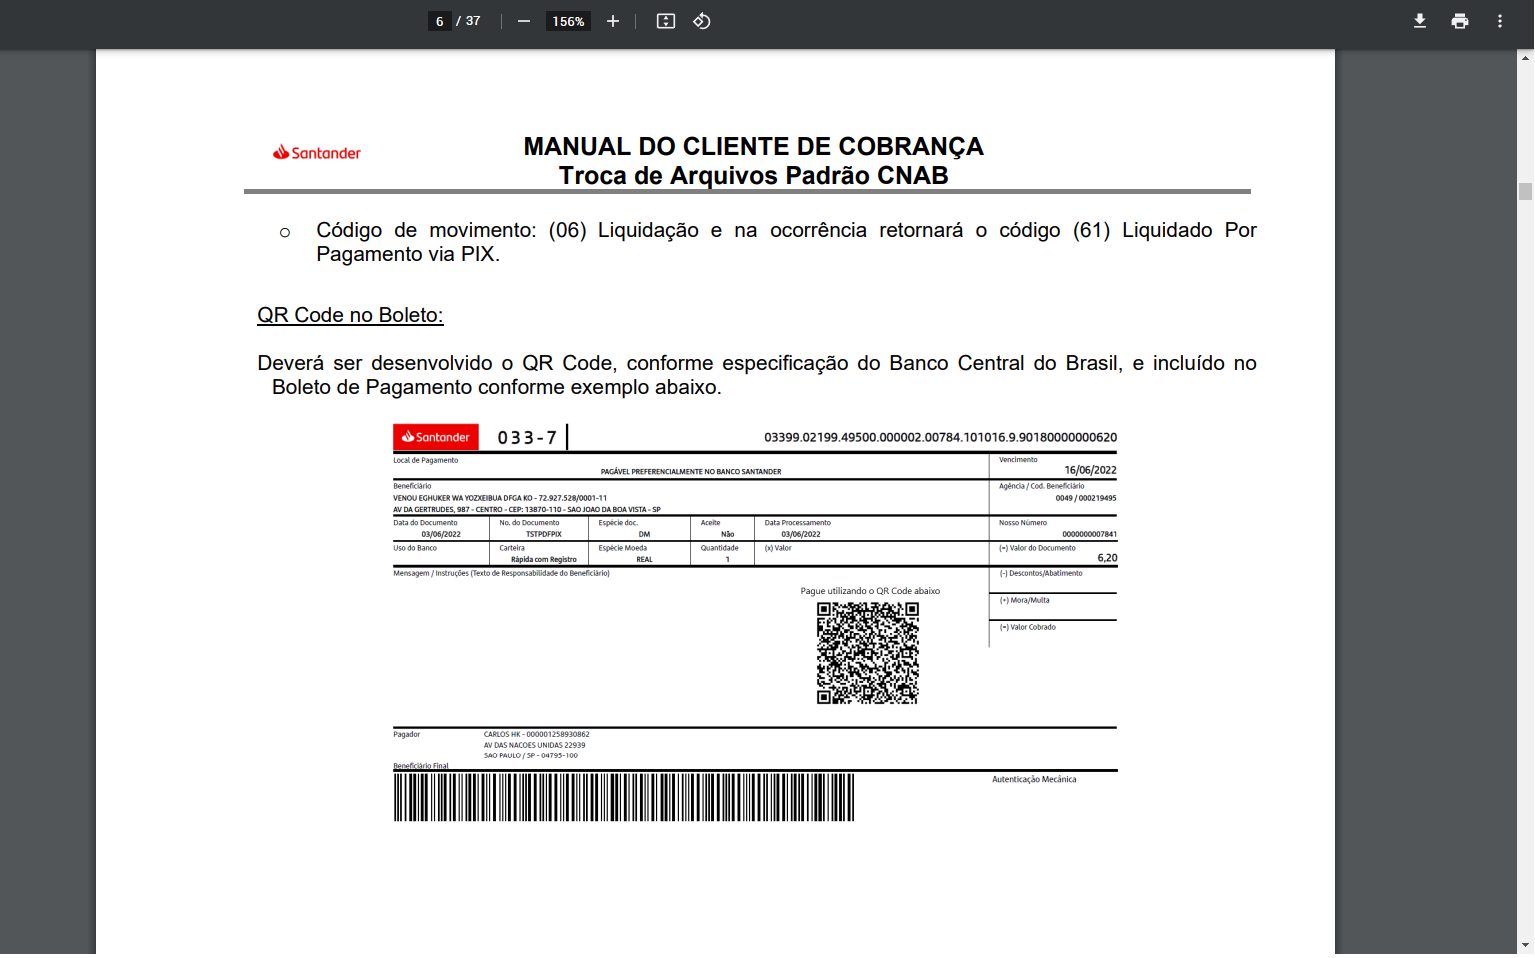Click the zoom out minus icon
Viewport: 1535px width, 958px height.
[523, 21]
